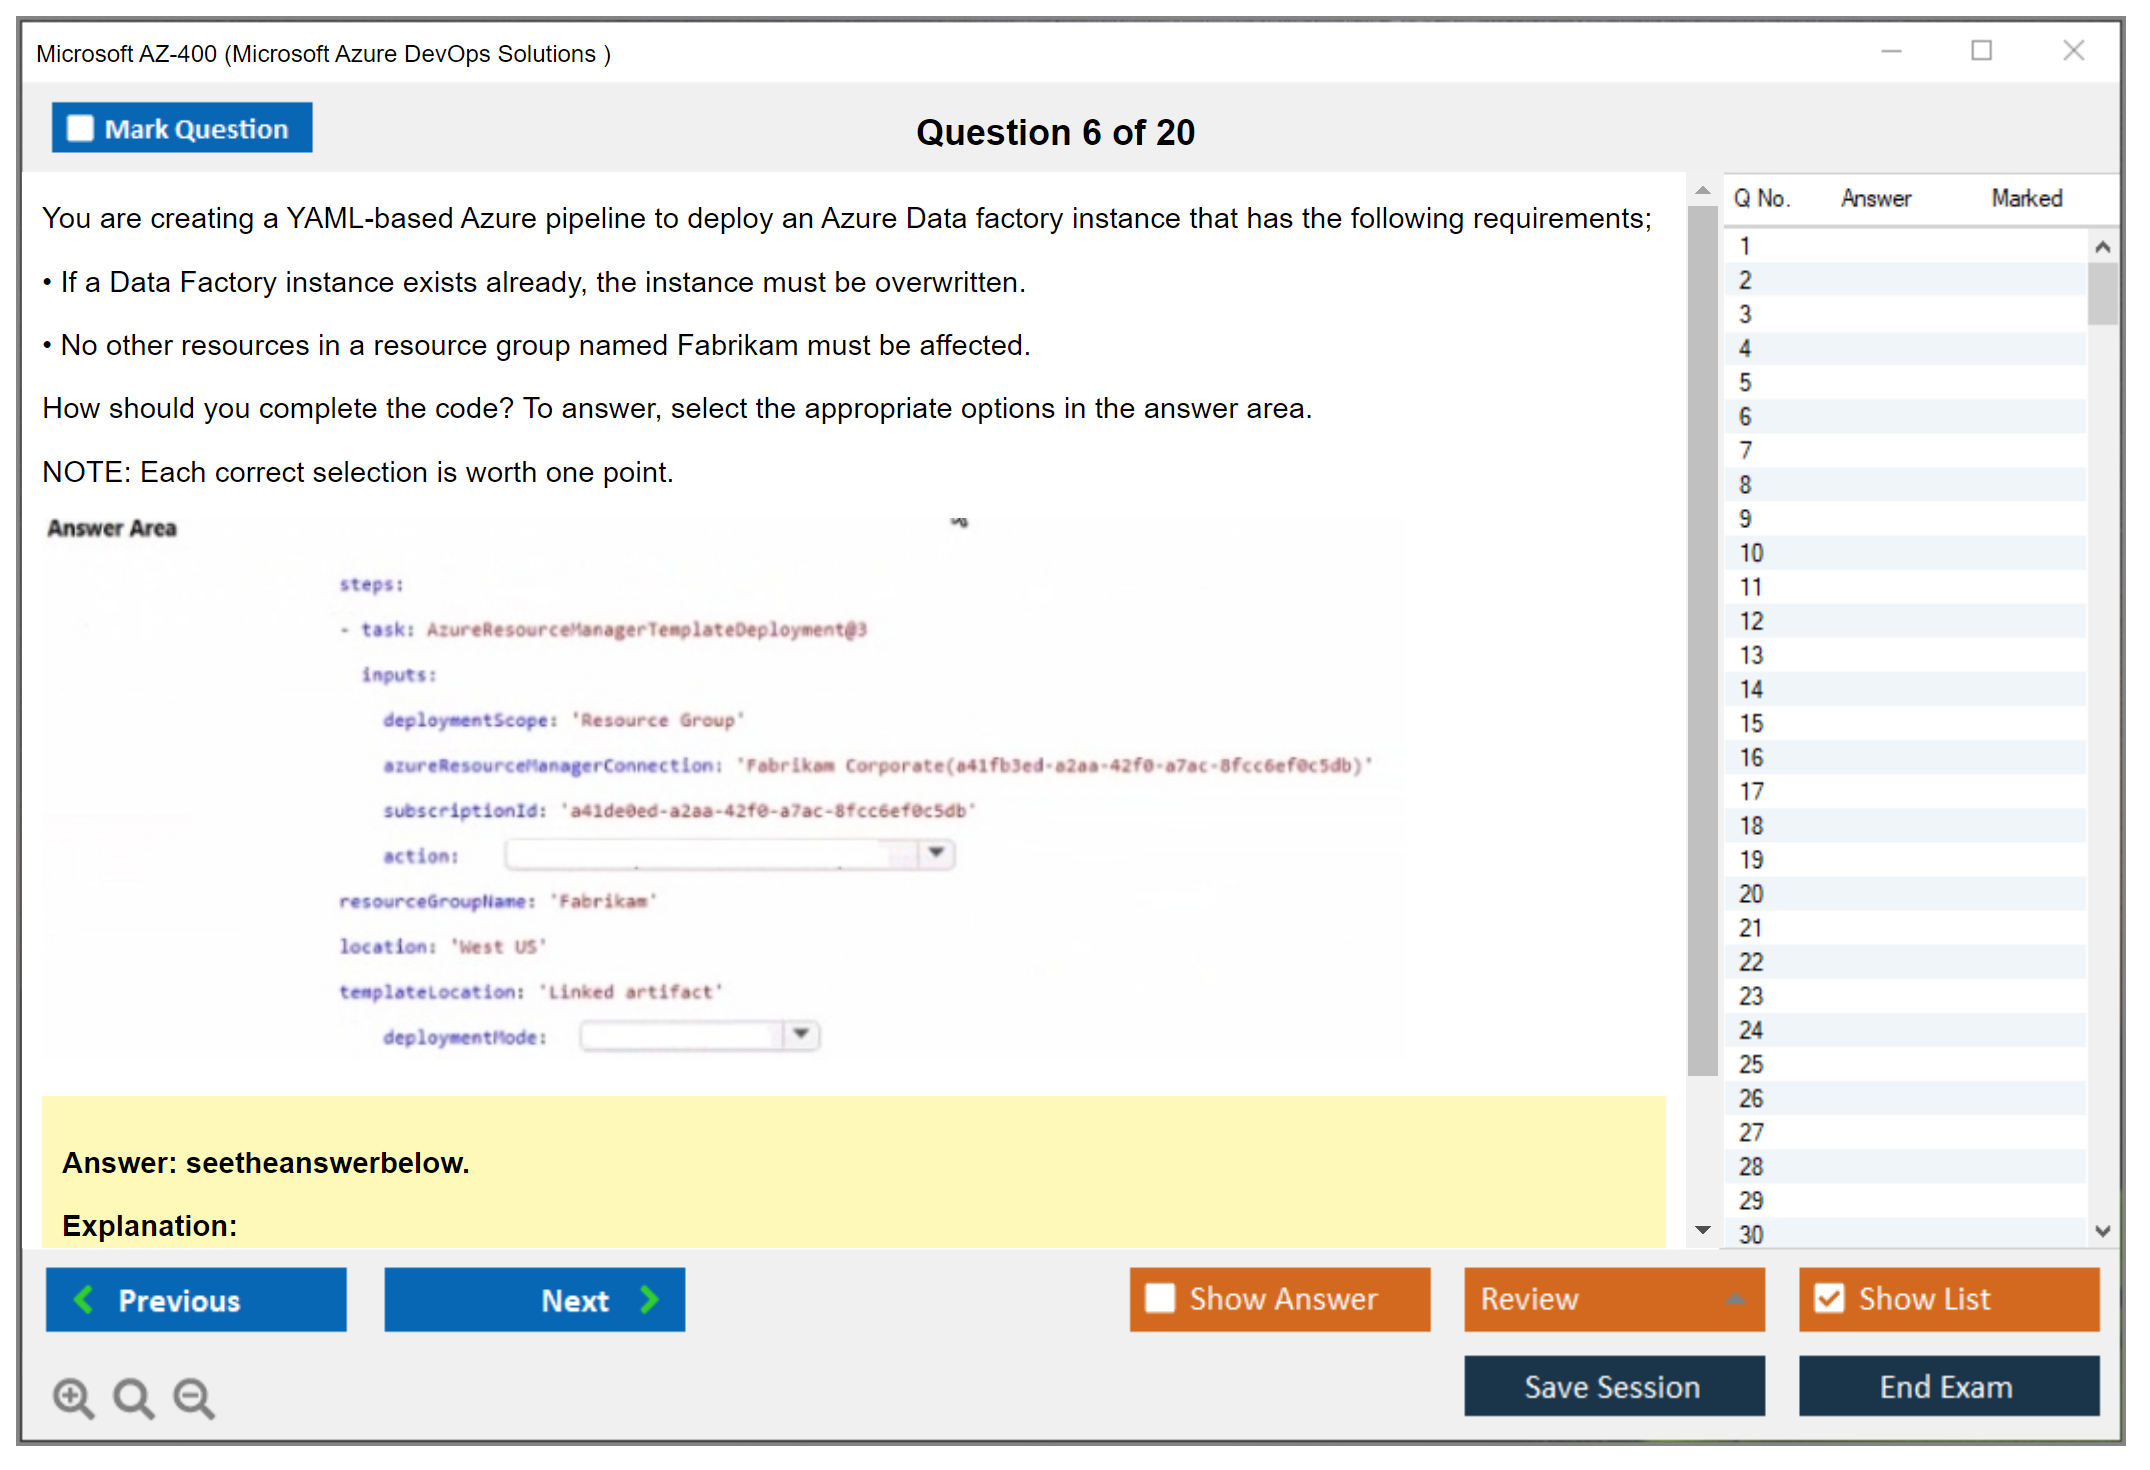Image resolution: width=2150 pixels, height=1470 pixels.
Task: Click the Save Session button
Action: (1613, 1386)
